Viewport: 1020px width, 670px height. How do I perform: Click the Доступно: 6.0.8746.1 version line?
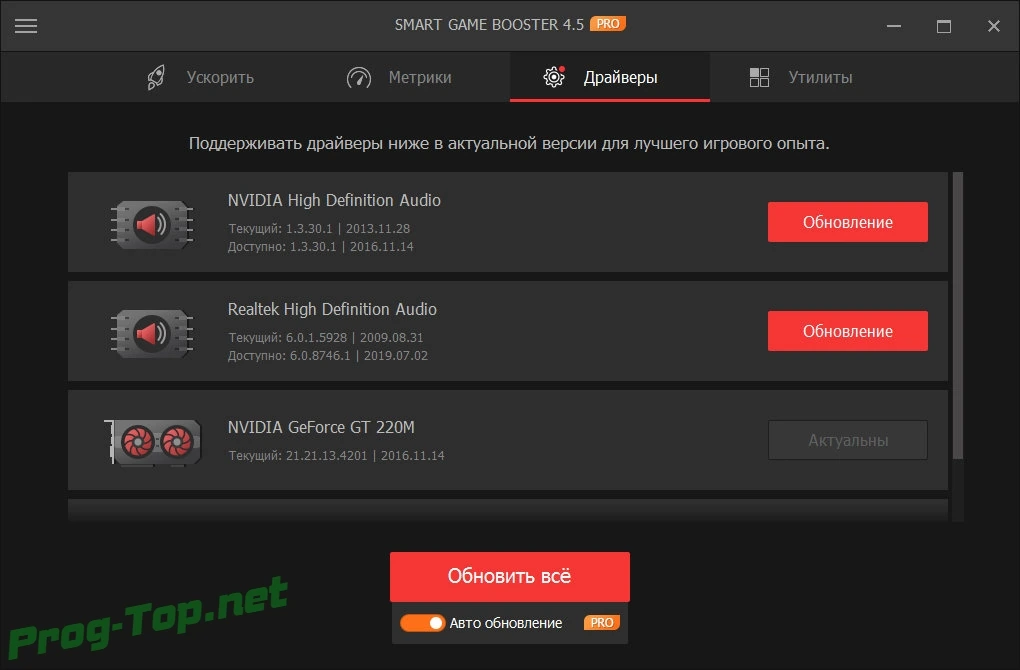328,356
